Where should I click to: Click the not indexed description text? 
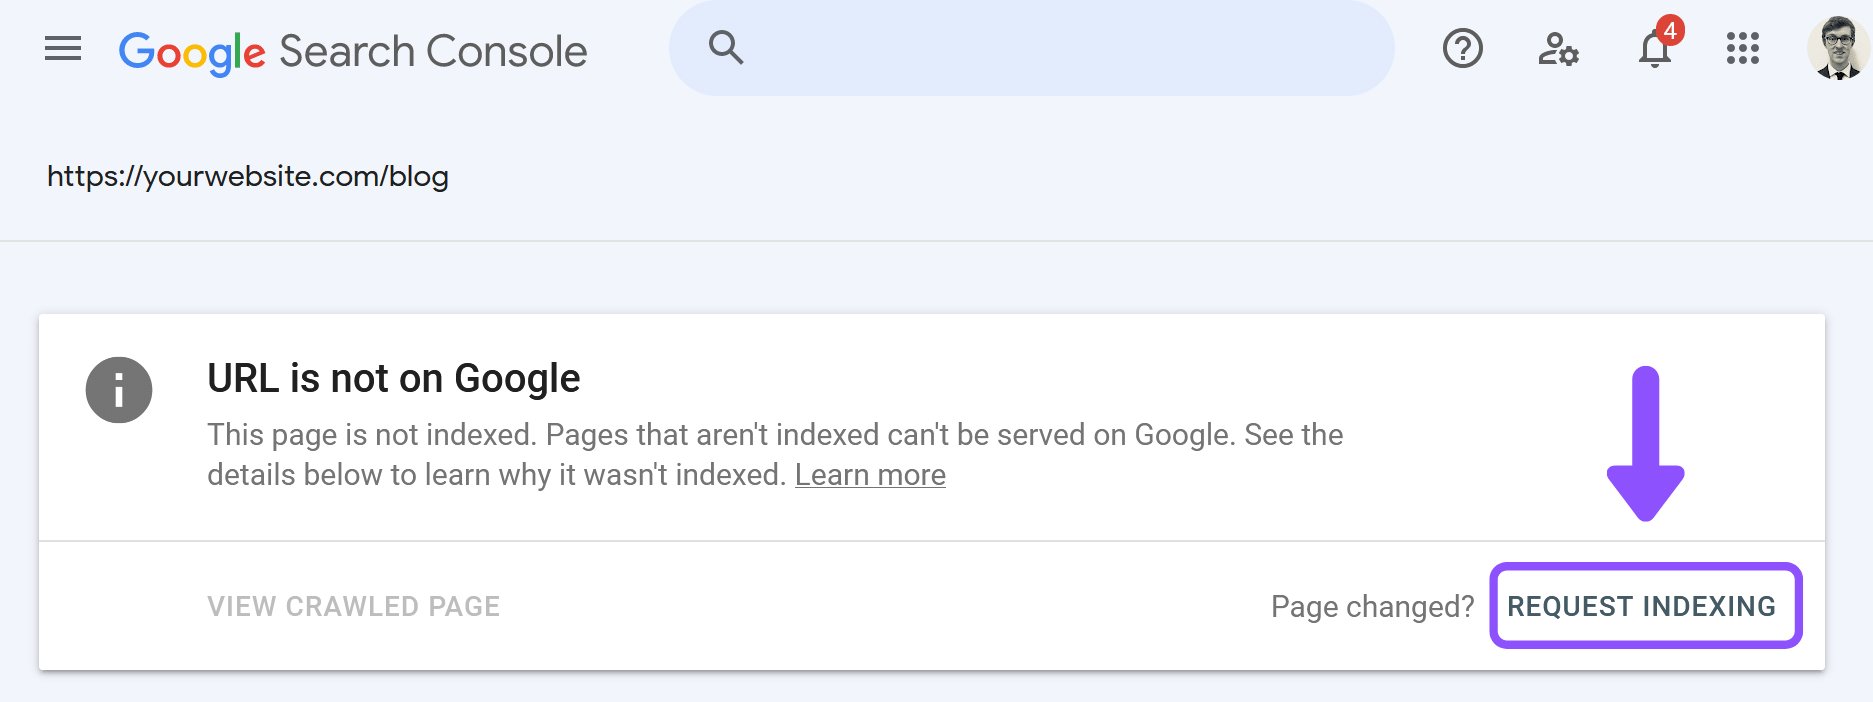pos(775,455)
